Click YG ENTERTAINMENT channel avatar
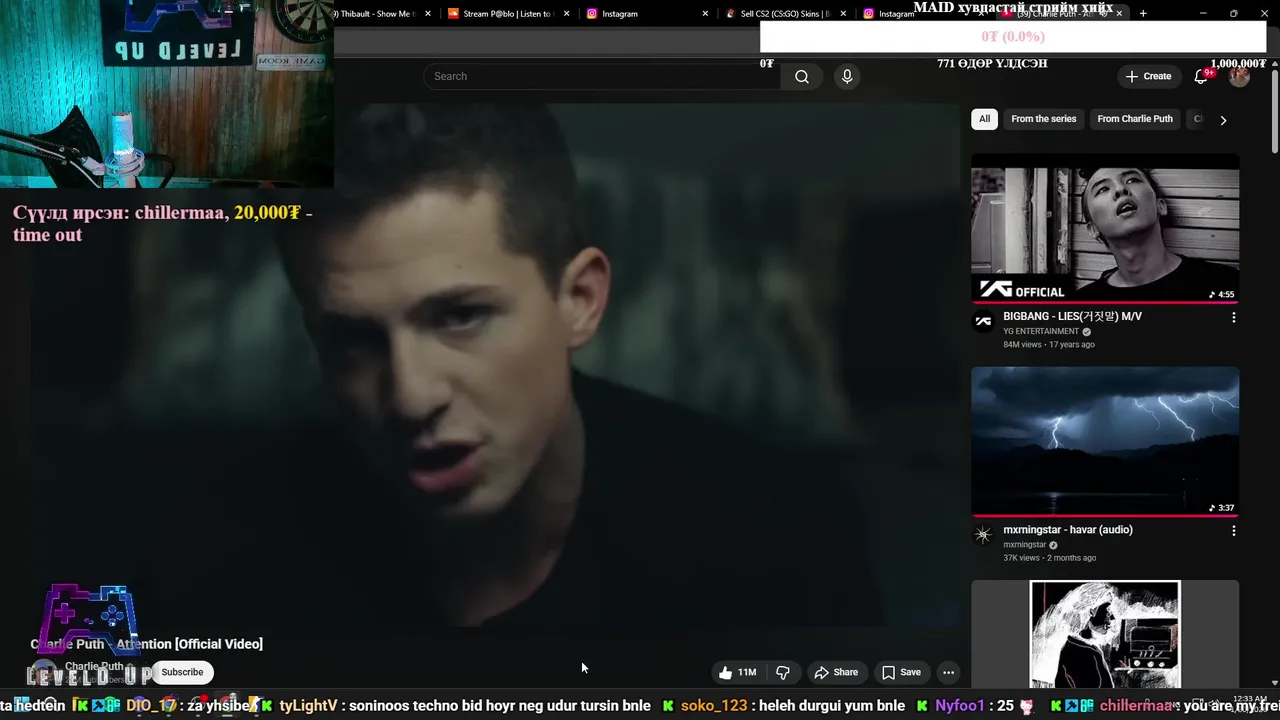1280x720 pixels. 983,321
